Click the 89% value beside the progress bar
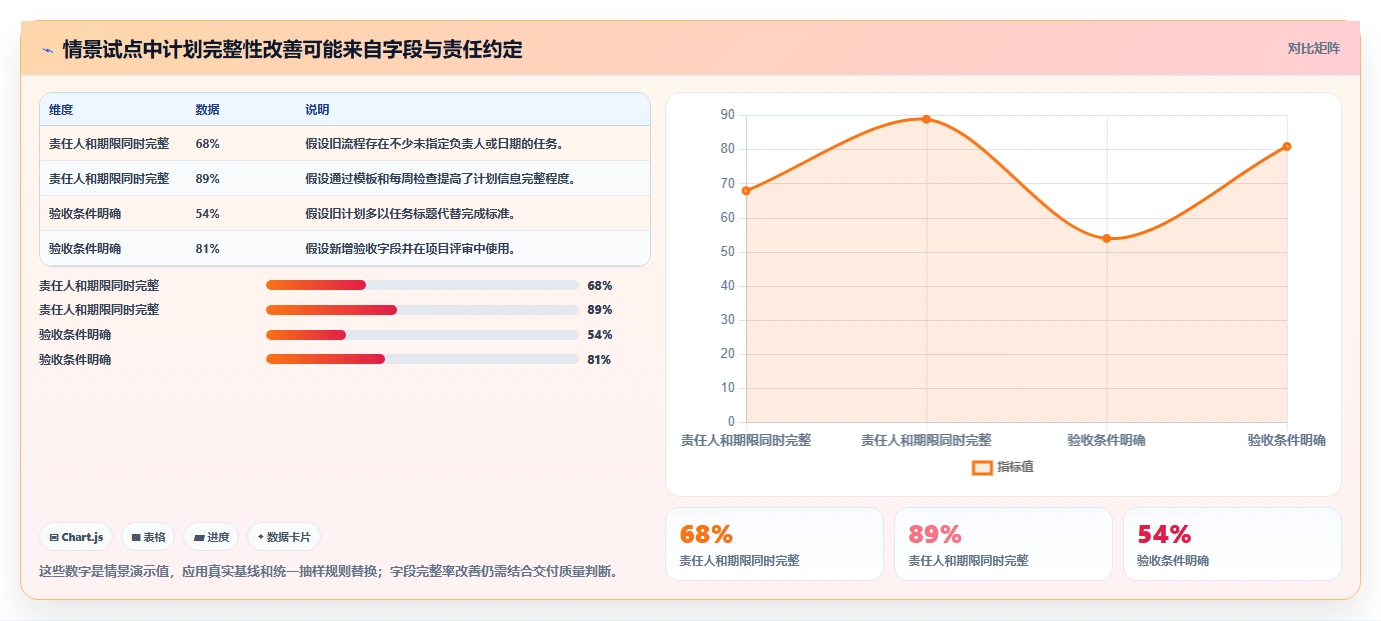Screen dimensions: 1381x621 tap(600, 310)
